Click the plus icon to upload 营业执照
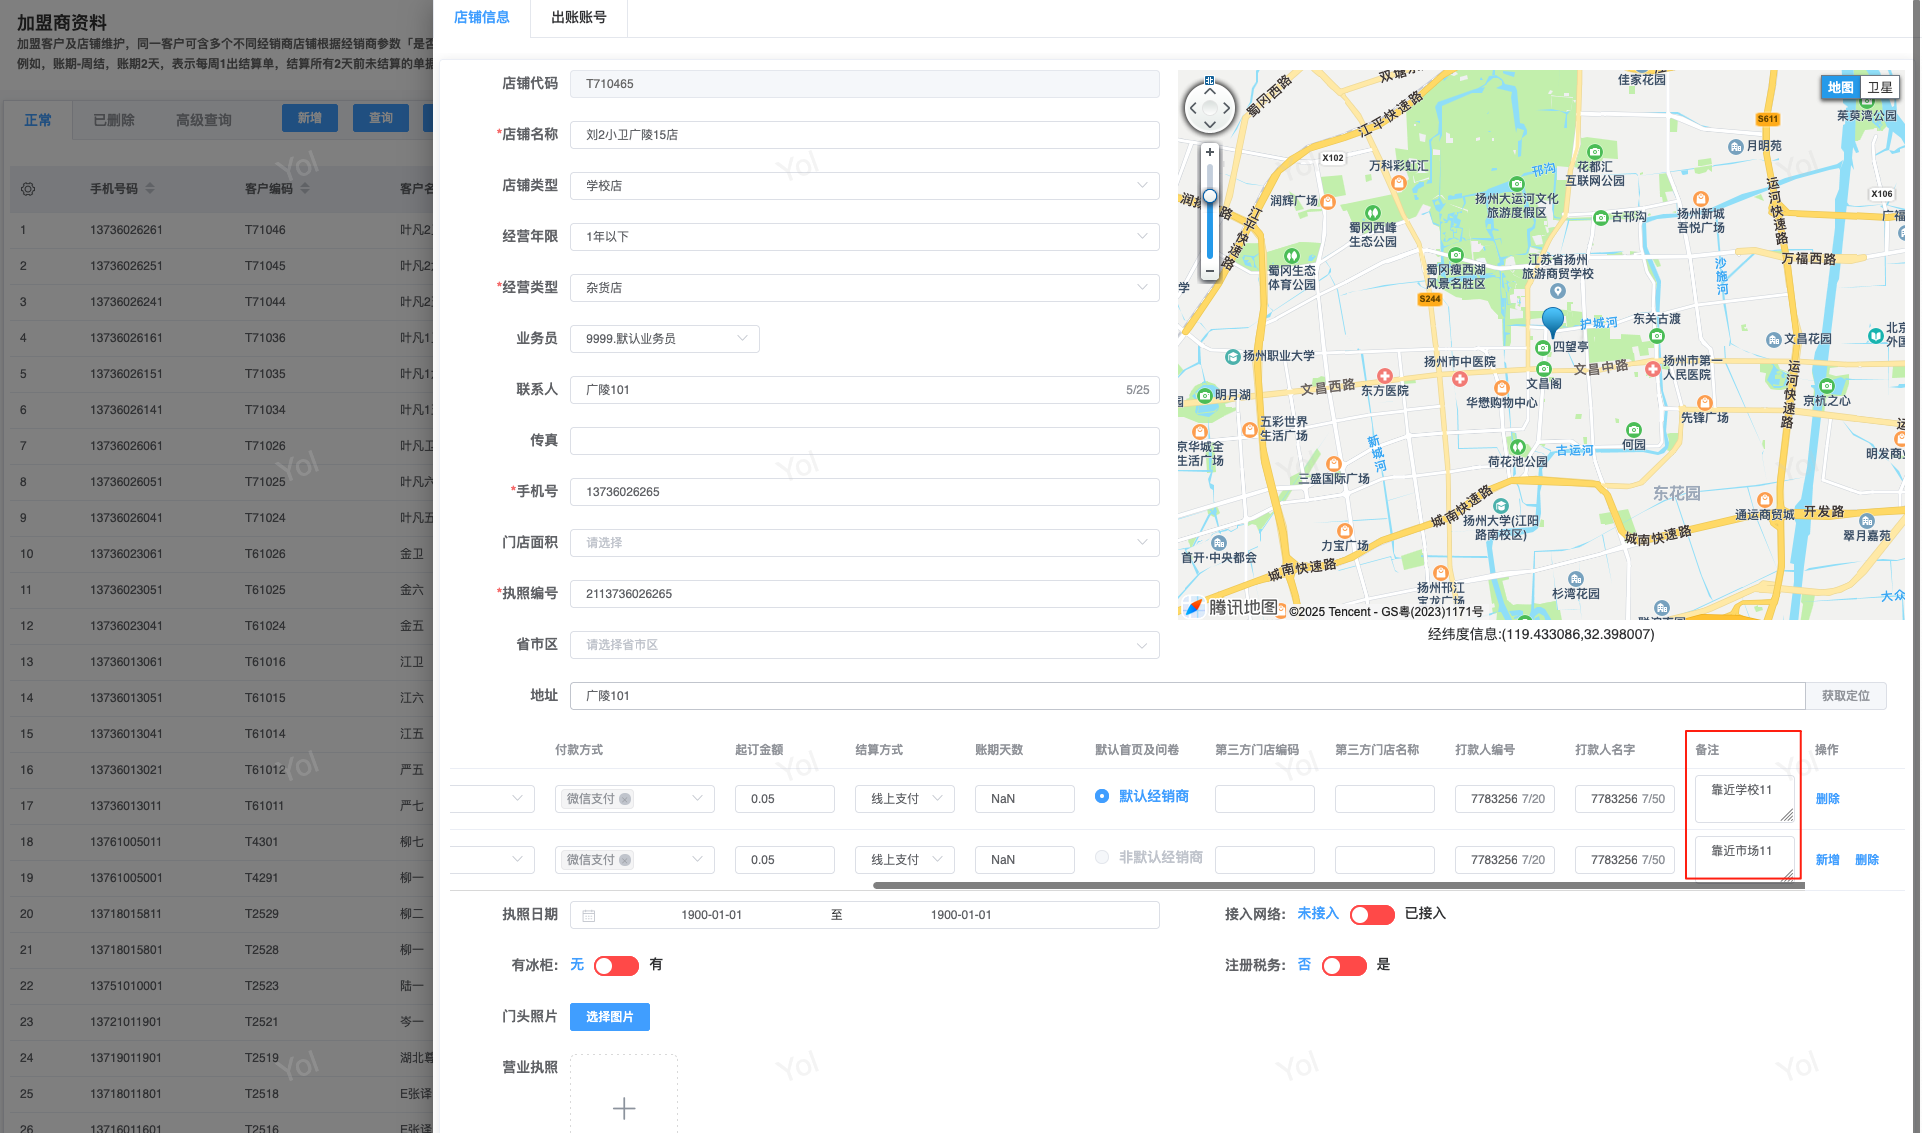 coord(623,1107)
